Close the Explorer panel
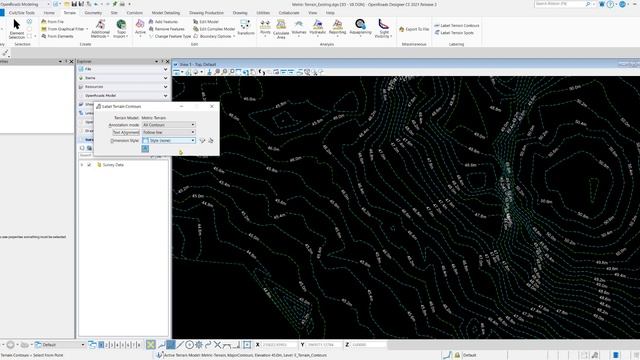Image resolution: width=640 pixels, height=360 pixels. 167,62
